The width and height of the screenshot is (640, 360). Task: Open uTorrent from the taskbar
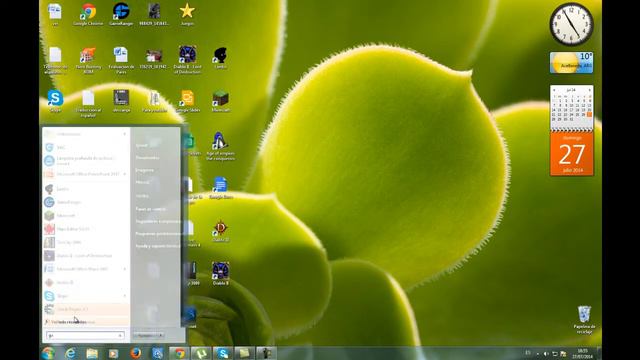pos(201,353)
